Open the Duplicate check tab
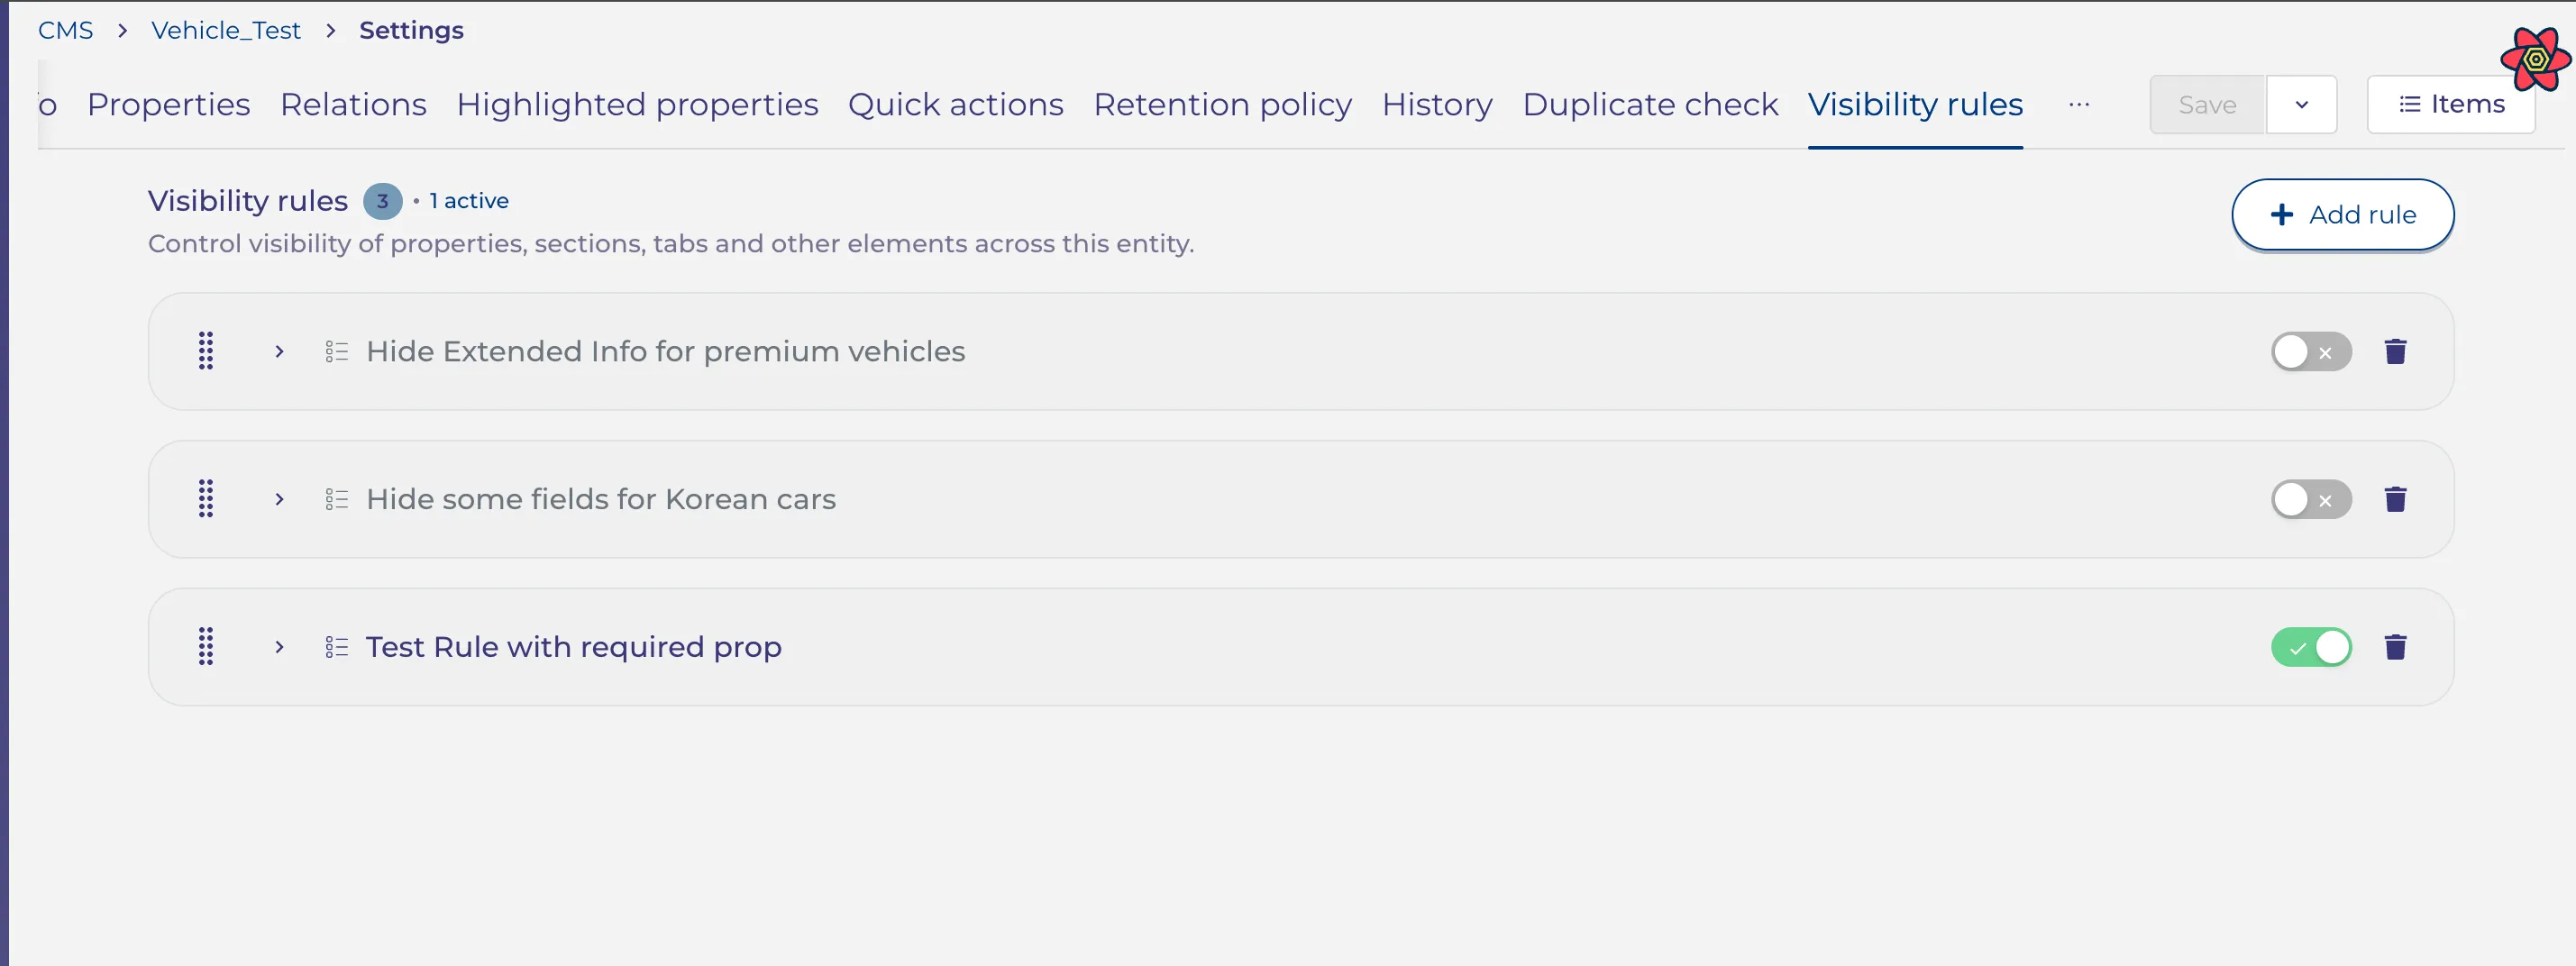 click(x=1650, y=104)
